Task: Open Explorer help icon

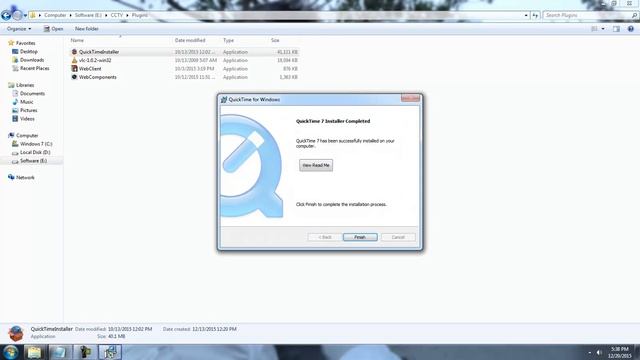Action: [x=631, y=29]
